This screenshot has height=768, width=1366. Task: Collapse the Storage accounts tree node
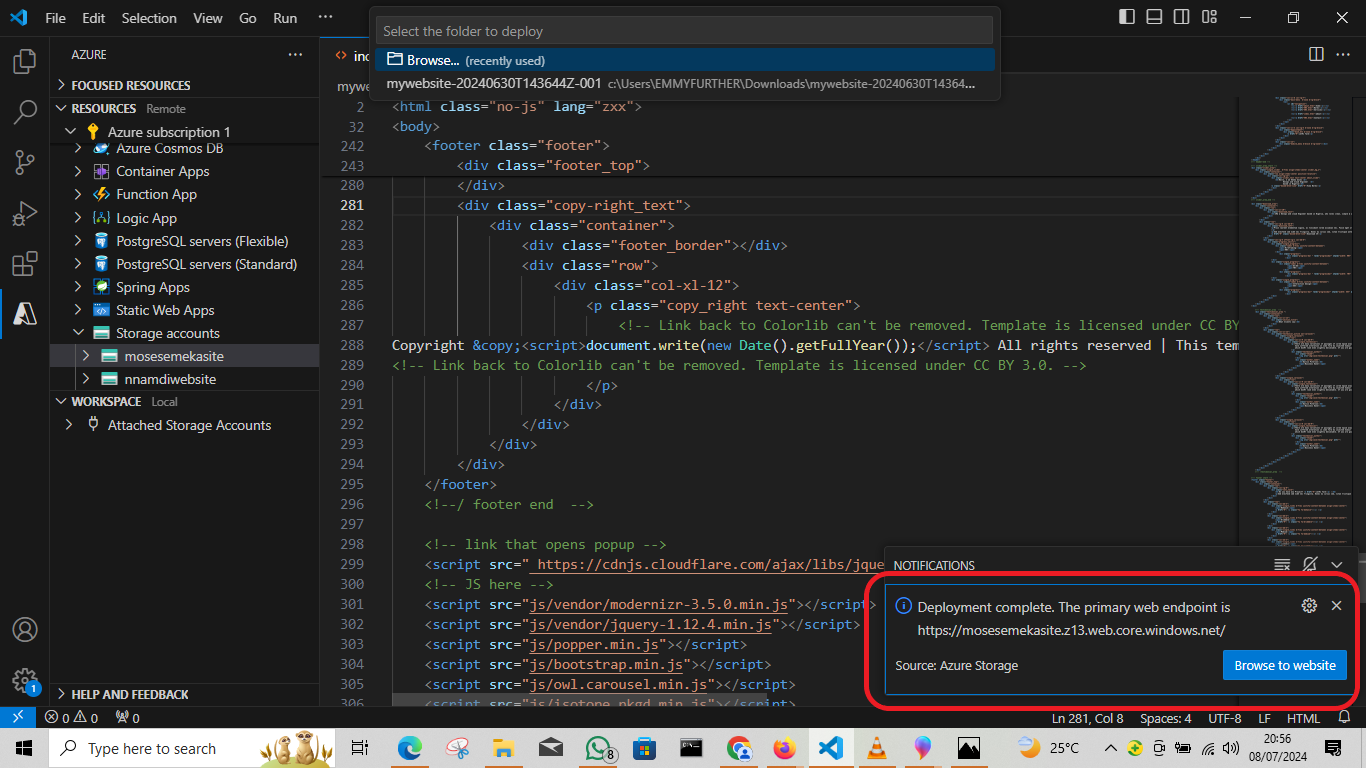pyautogui.click(x=79, y=333)
